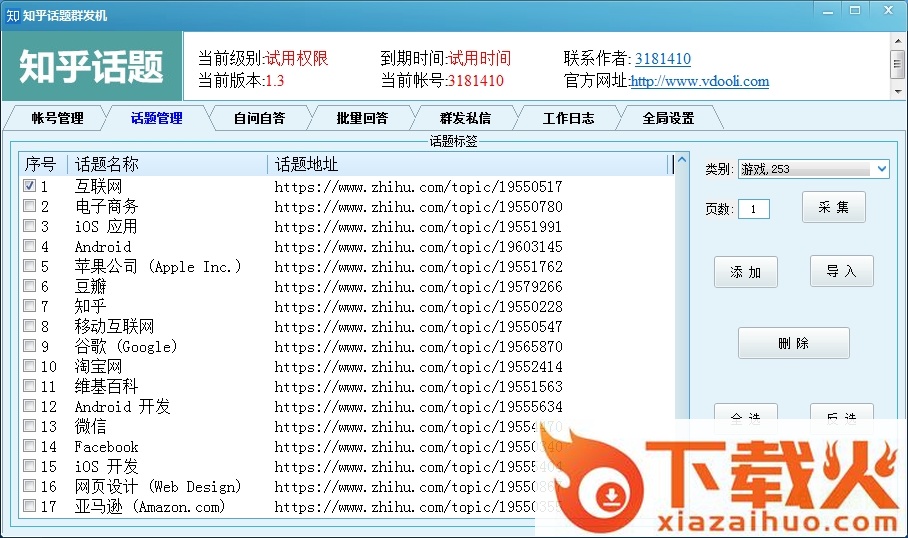Switch to the 帐号管理 tab
The height and width of the screenshot is (538, 908).
tap(57, 118)
